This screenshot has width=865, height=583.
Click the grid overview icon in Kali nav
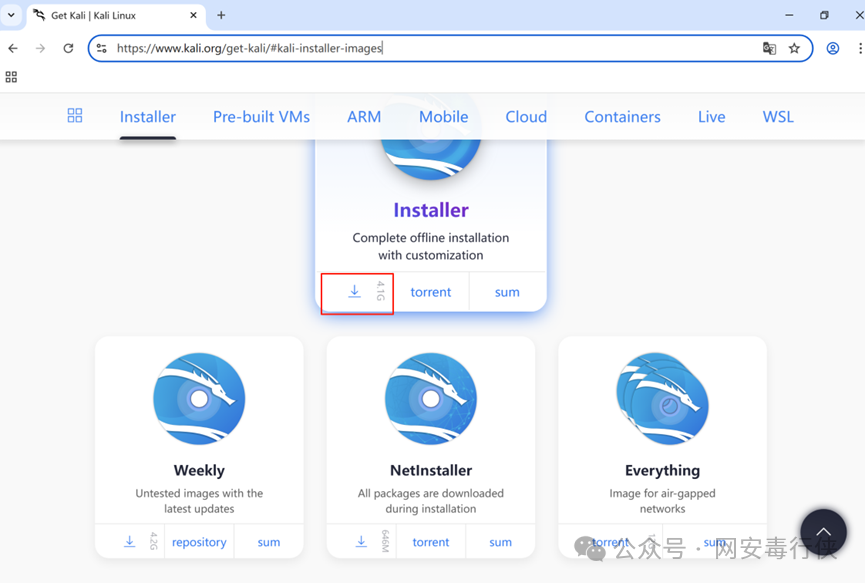coord(74,115)
